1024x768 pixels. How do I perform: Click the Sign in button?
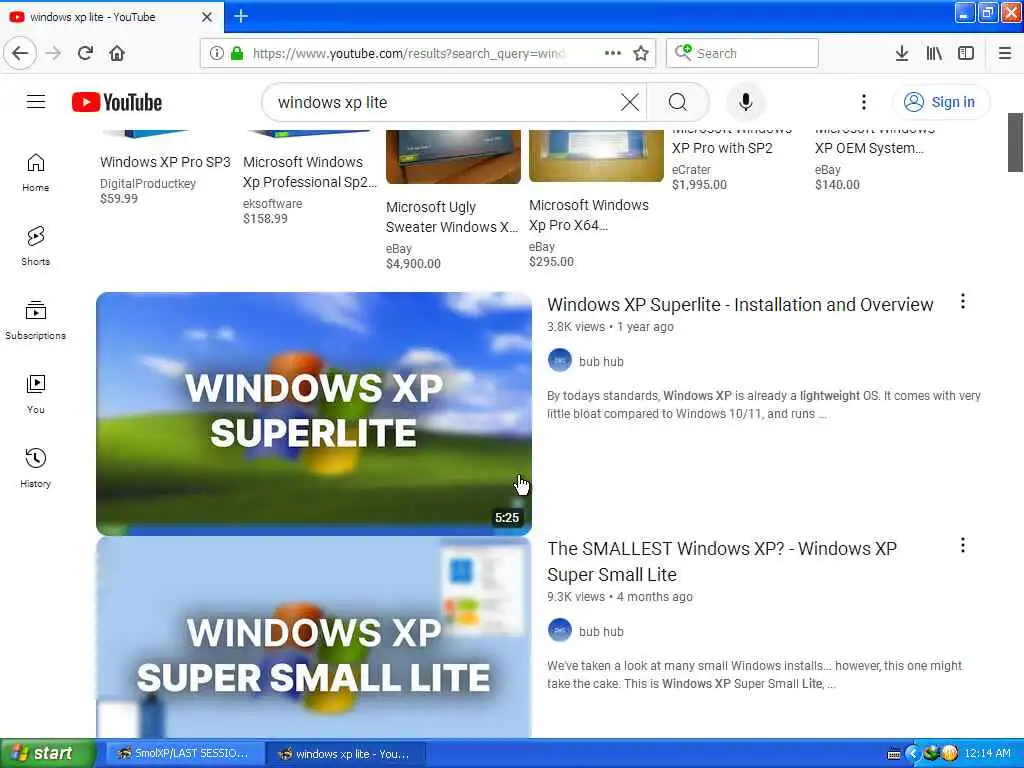[940, 102]
